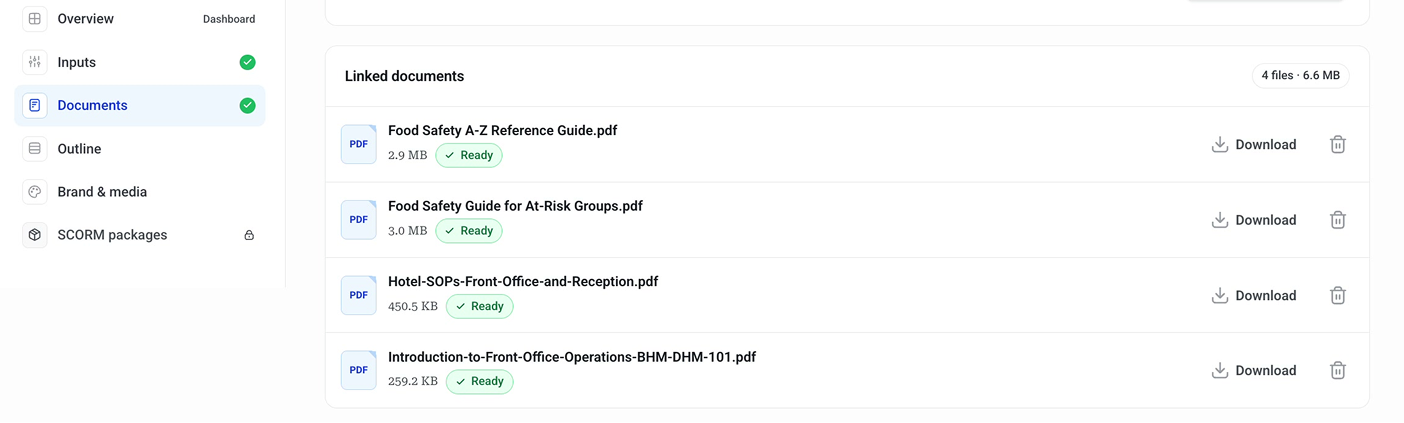The height and width of the screenshot is (423, 1404).
Task: Click the Overview grid icon in sidebar
Action: click(35, 19)
